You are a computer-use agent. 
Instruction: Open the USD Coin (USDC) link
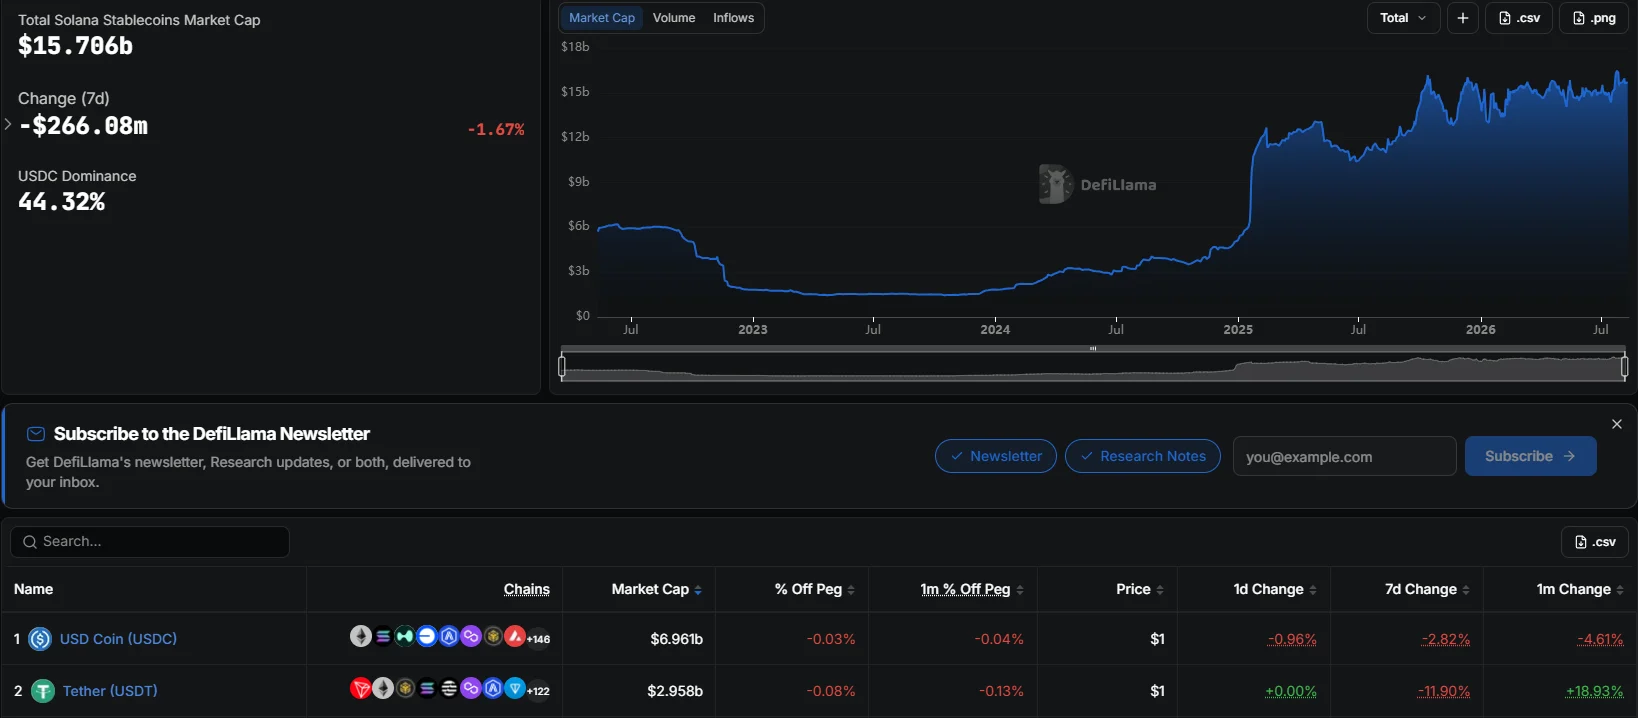[x=118, y=639]
